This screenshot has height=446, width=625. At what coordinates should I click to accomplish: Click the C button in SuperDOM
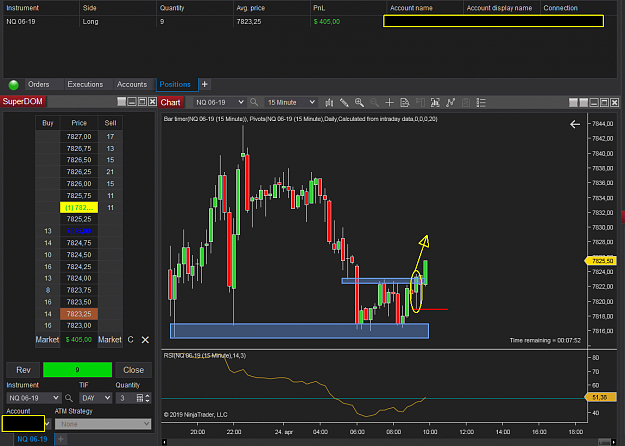pyautogui.click(x=130, y=340)
